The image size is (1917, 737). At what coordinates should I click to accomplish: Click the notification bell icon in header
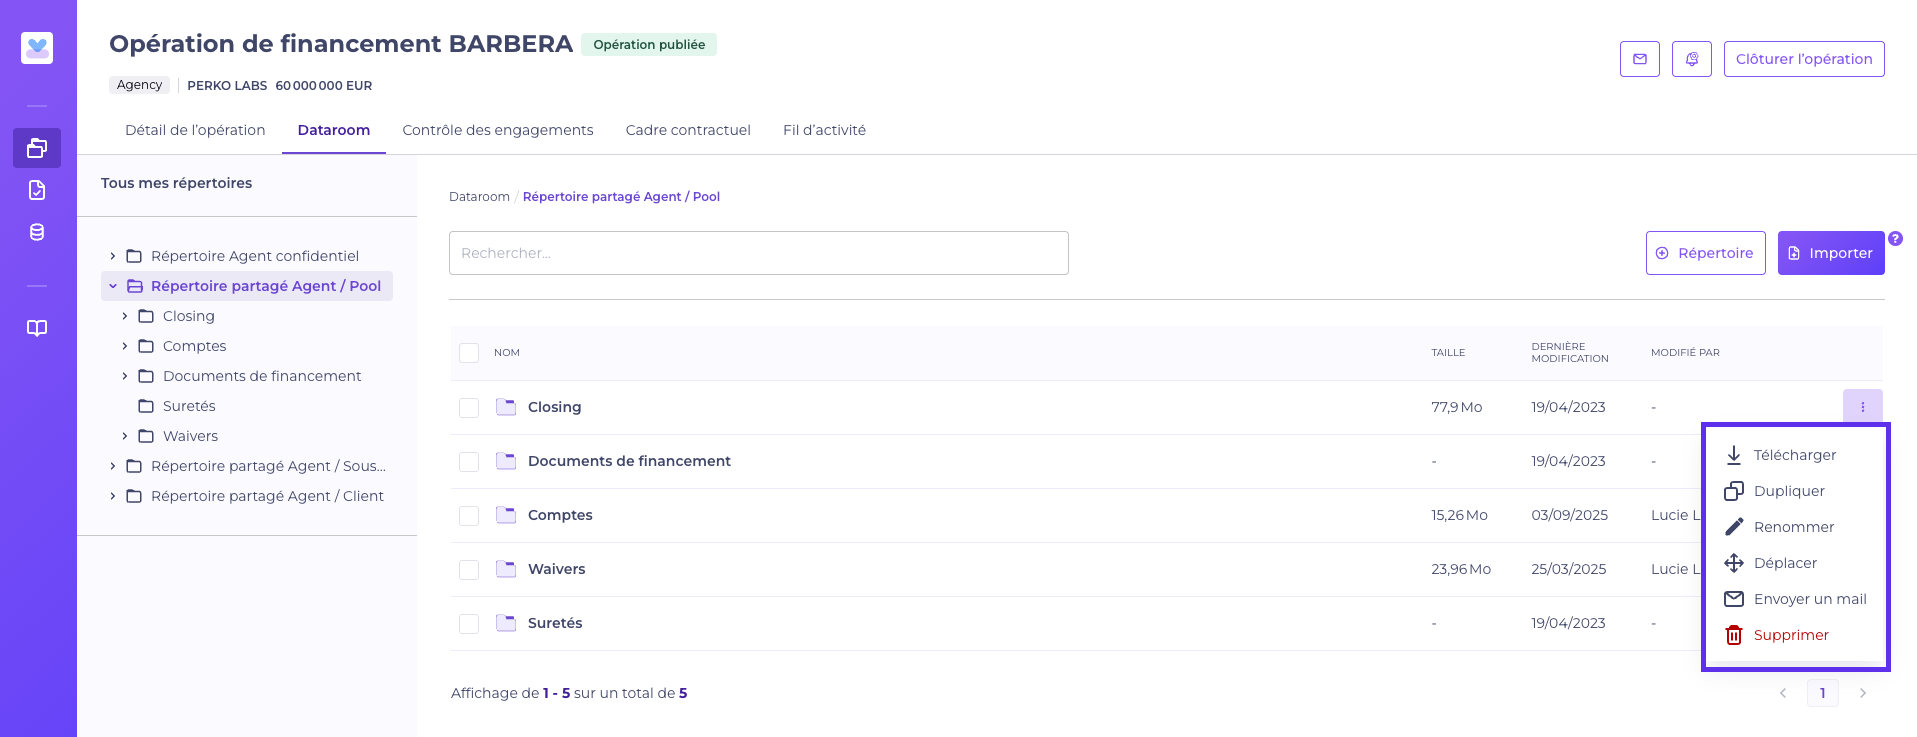click(1691, 59)
